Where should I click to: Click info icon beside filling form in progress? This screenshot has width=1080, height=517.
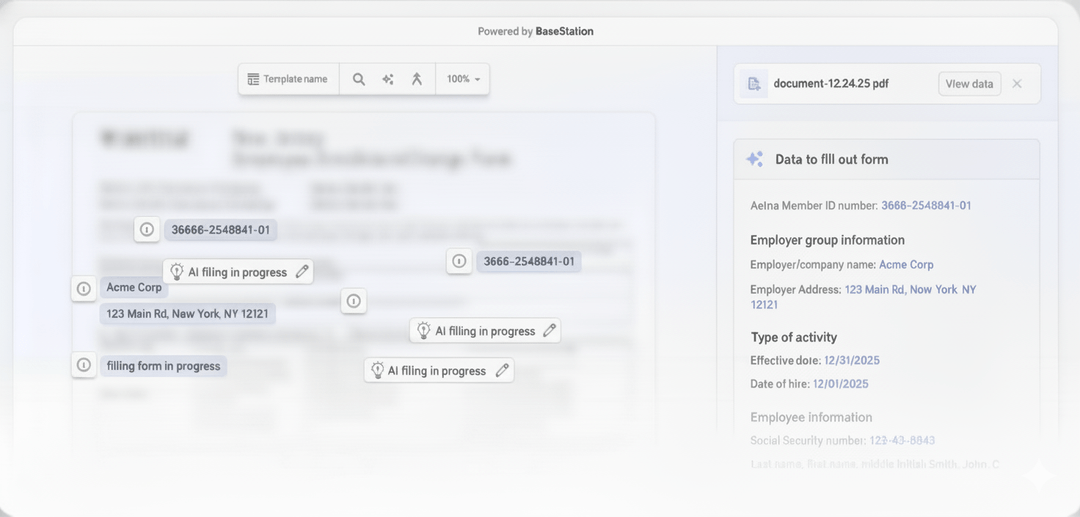84,365
